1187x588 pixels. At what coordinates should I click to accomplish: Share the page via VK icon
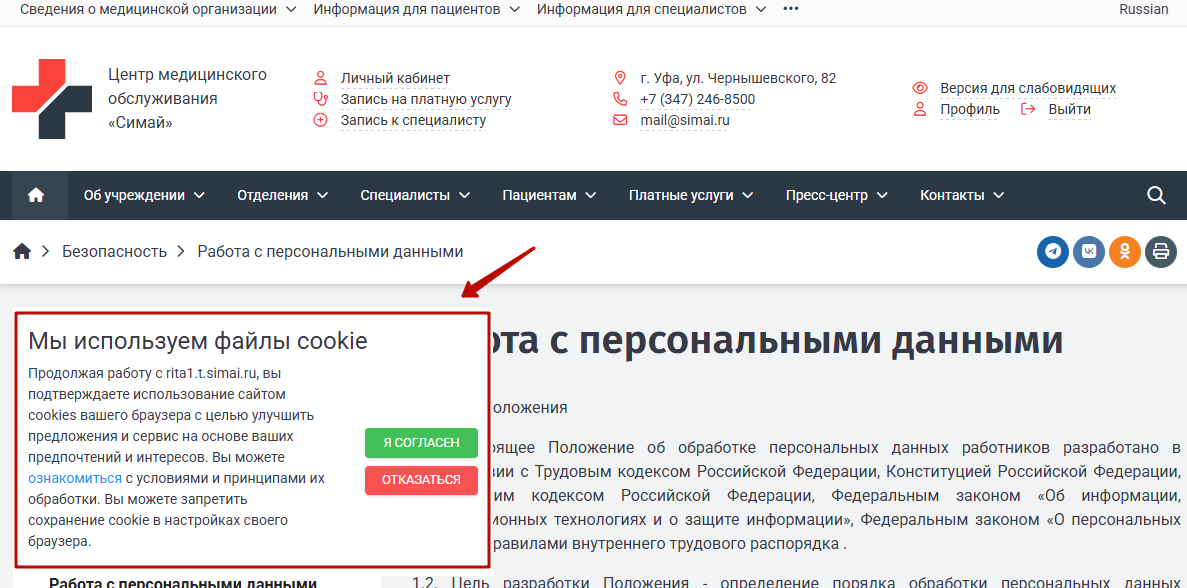click(x=1089, y=252)
